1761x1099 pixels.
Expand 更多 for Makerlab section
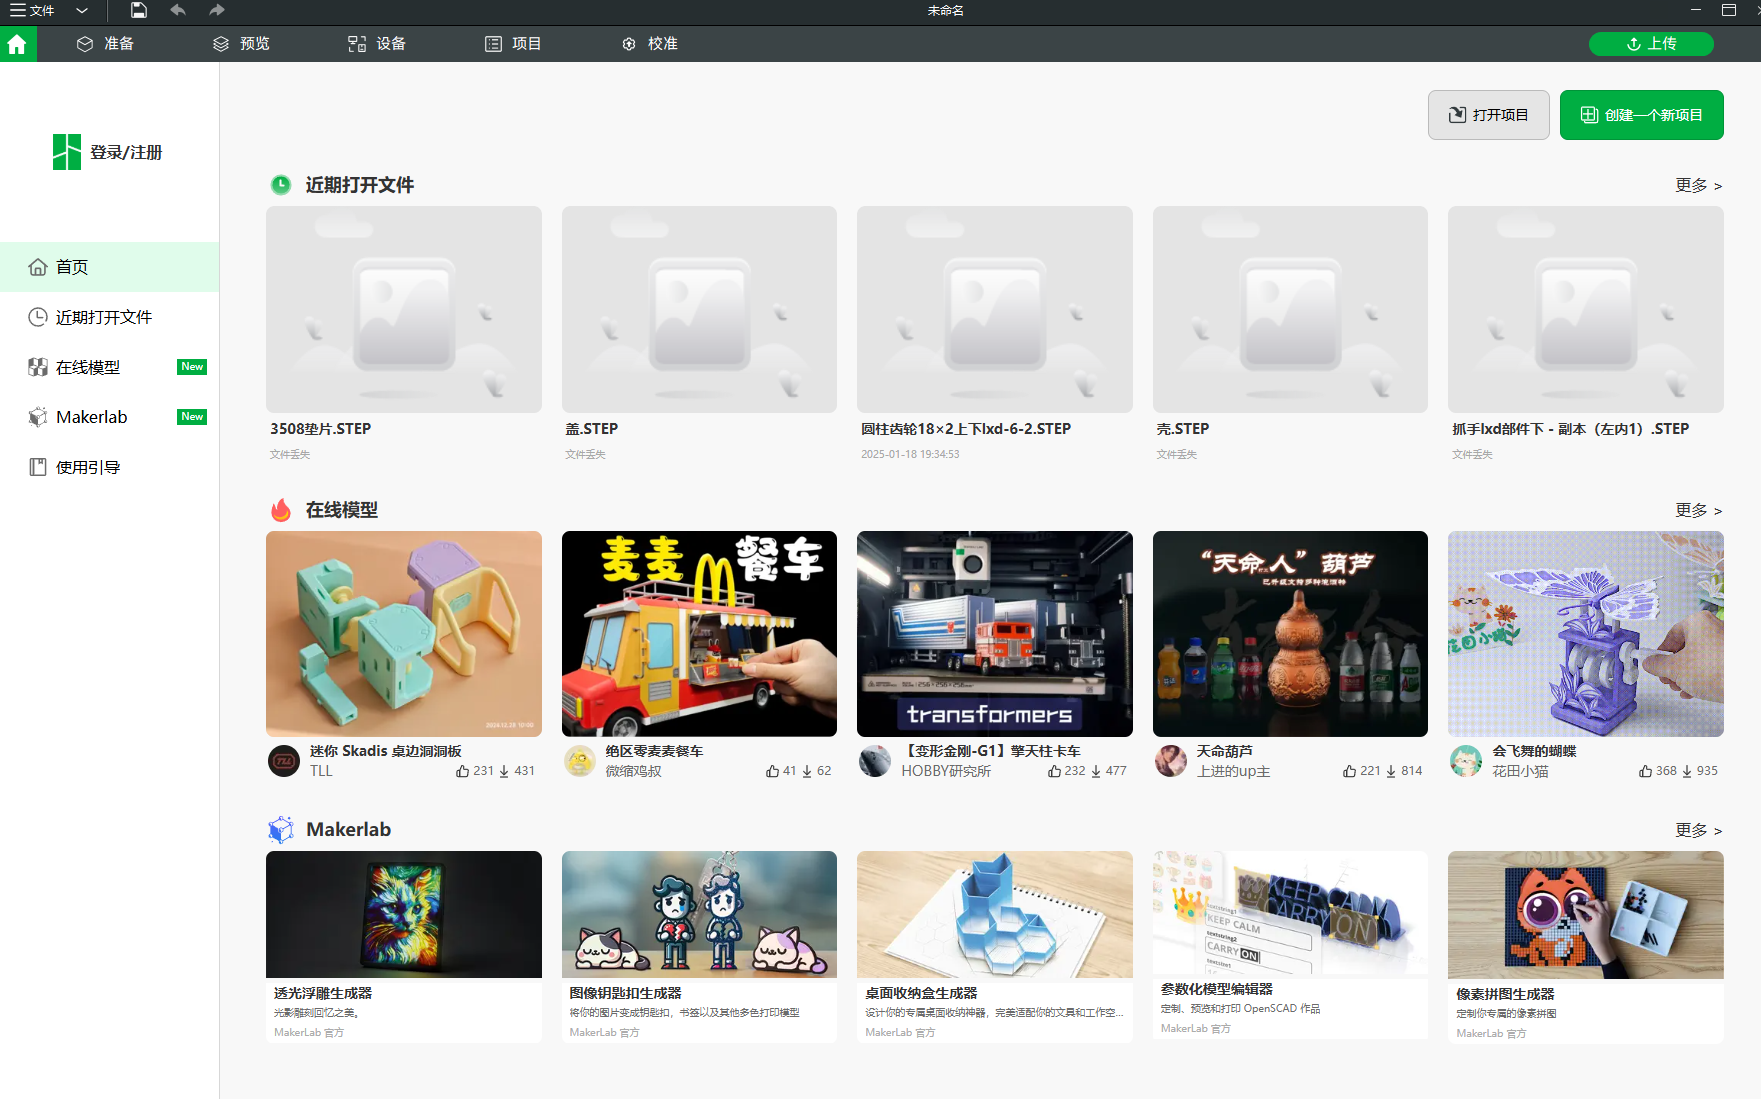[1698, 830]
